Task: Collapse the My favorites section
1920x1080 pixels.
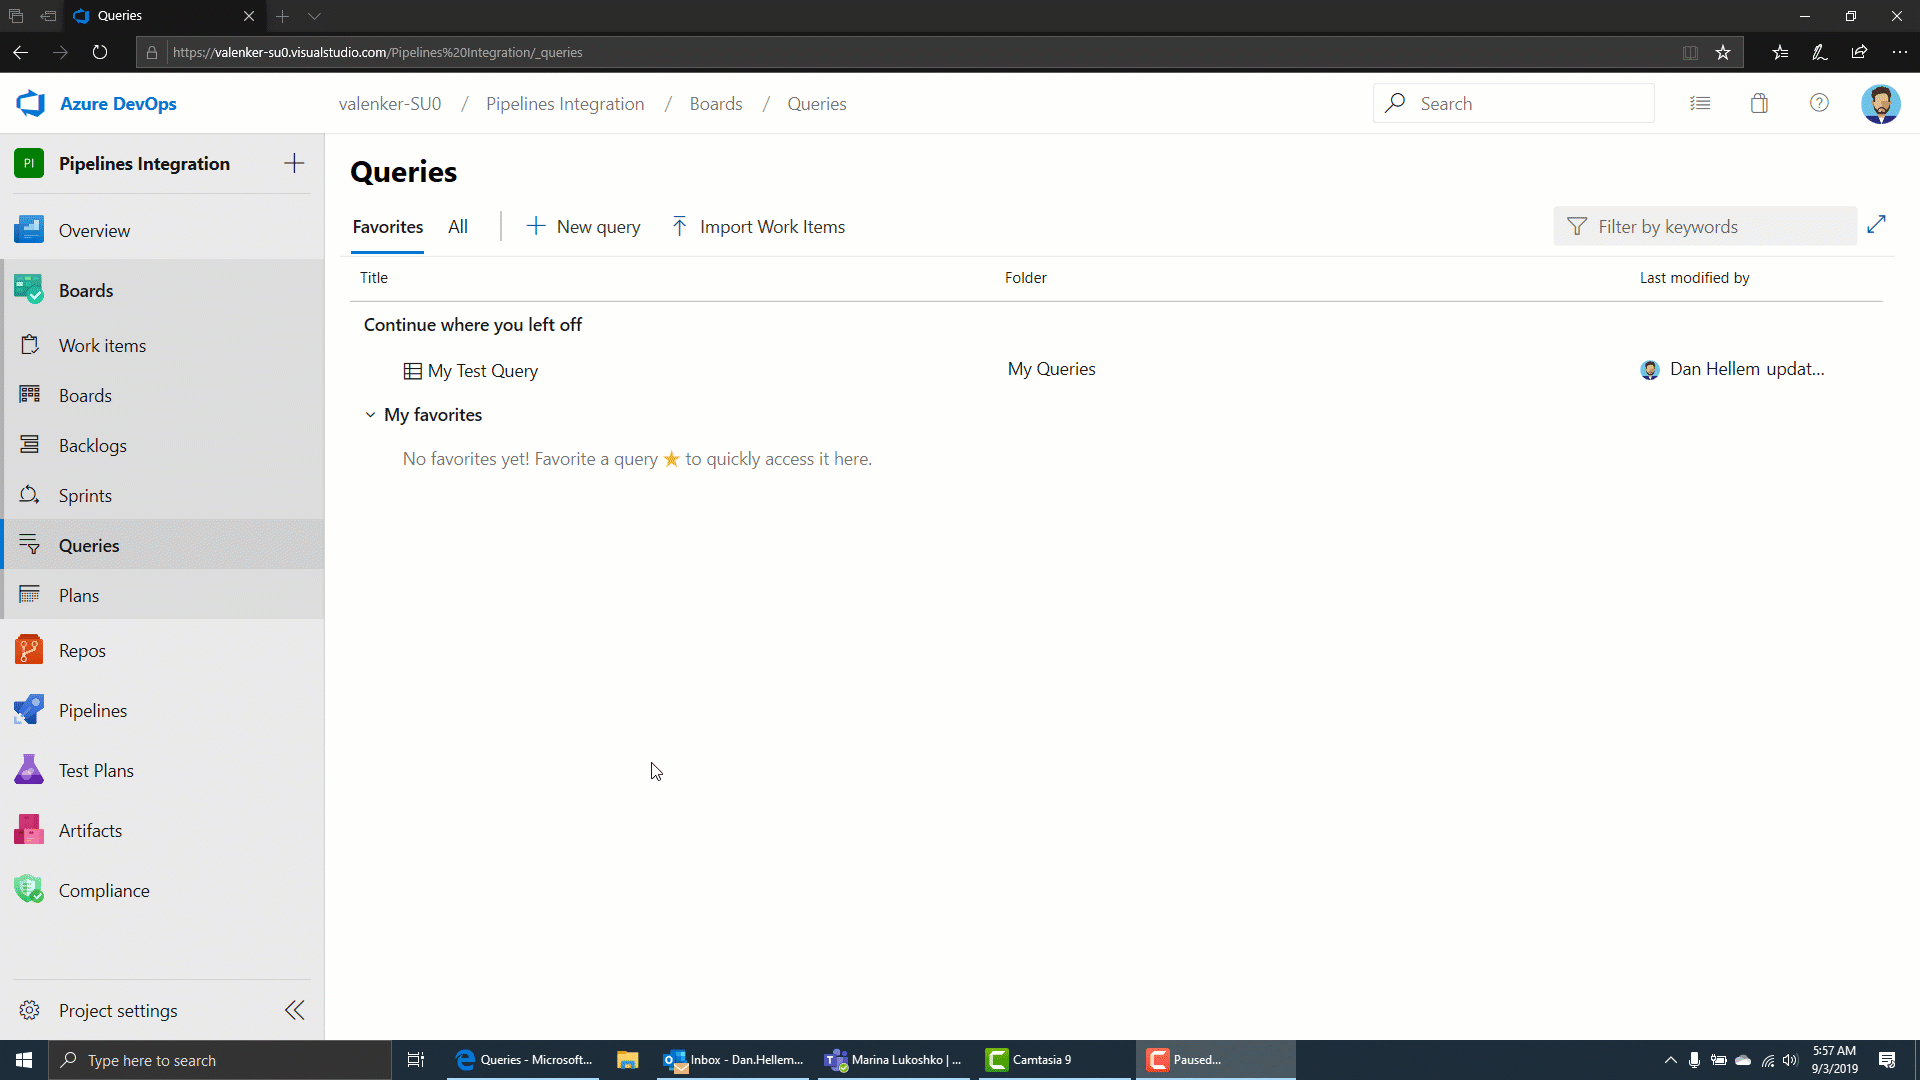Action: pos(372,413)
